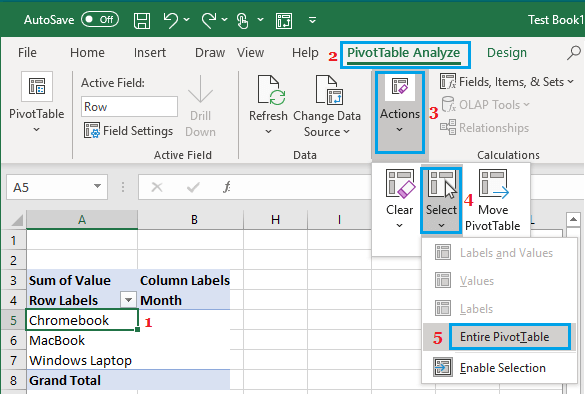Viewport: 585px width, 394px height.
Task: Switch to the Design tab
Action: click(507, 53)
